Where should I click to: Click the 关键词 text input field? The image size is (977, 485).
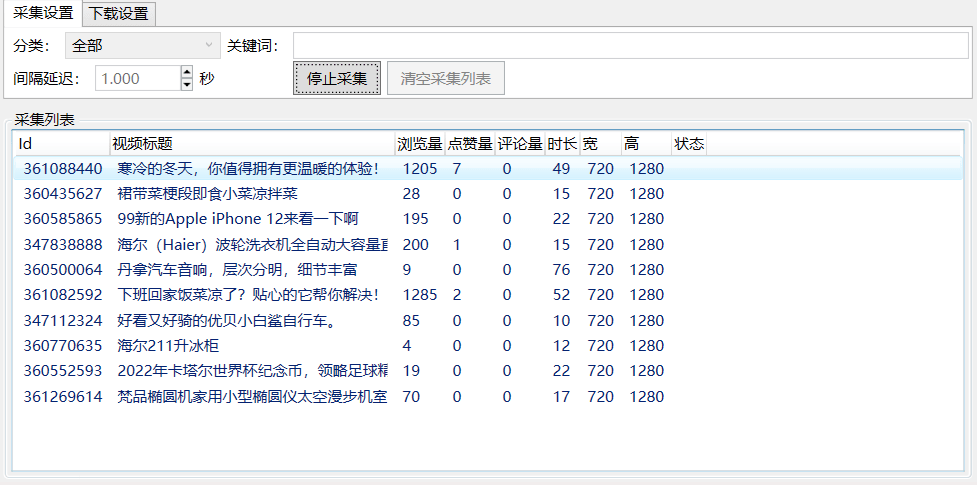click(x=630, y=46)
